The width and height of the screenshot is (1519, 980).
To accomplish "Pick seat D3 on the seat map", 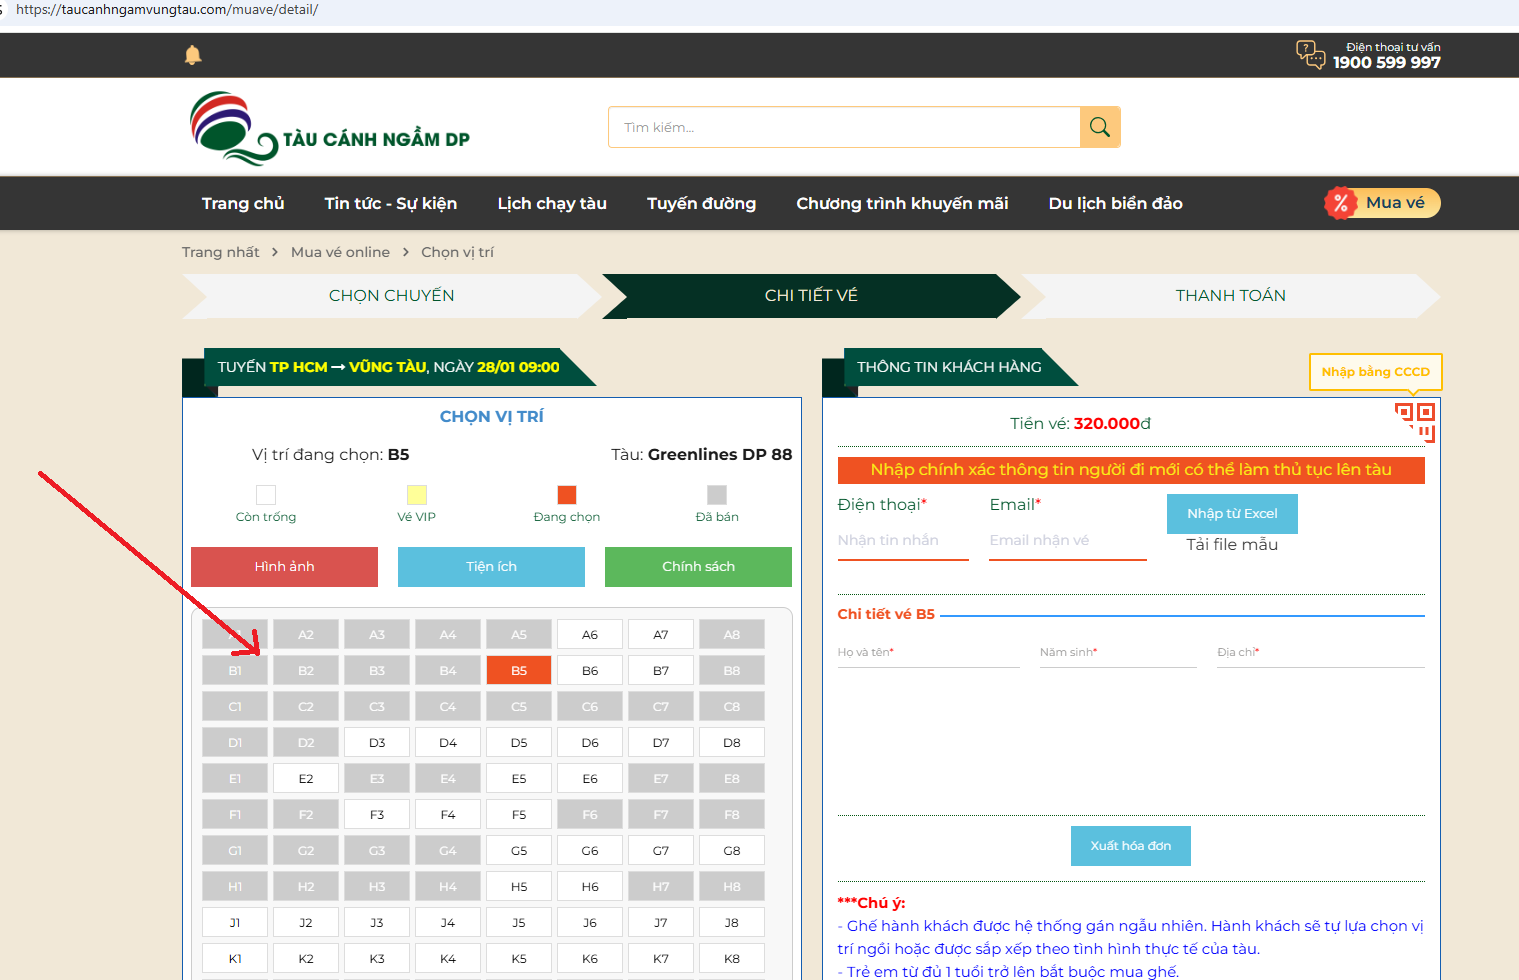I will (x=377, y=742).
